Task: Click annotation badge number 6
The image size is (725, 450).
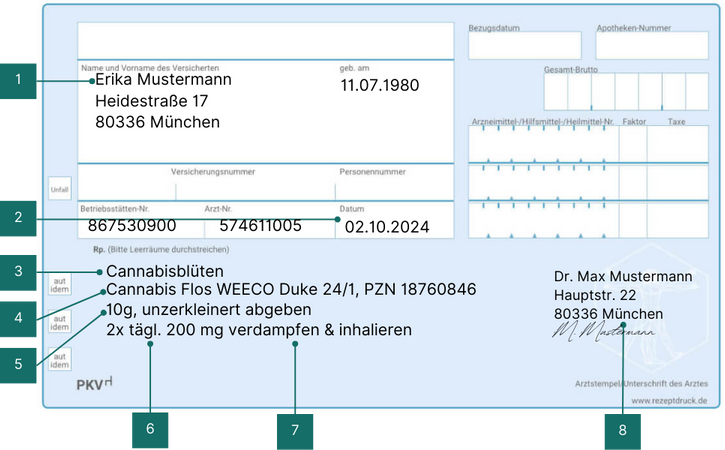Action: 150,429
